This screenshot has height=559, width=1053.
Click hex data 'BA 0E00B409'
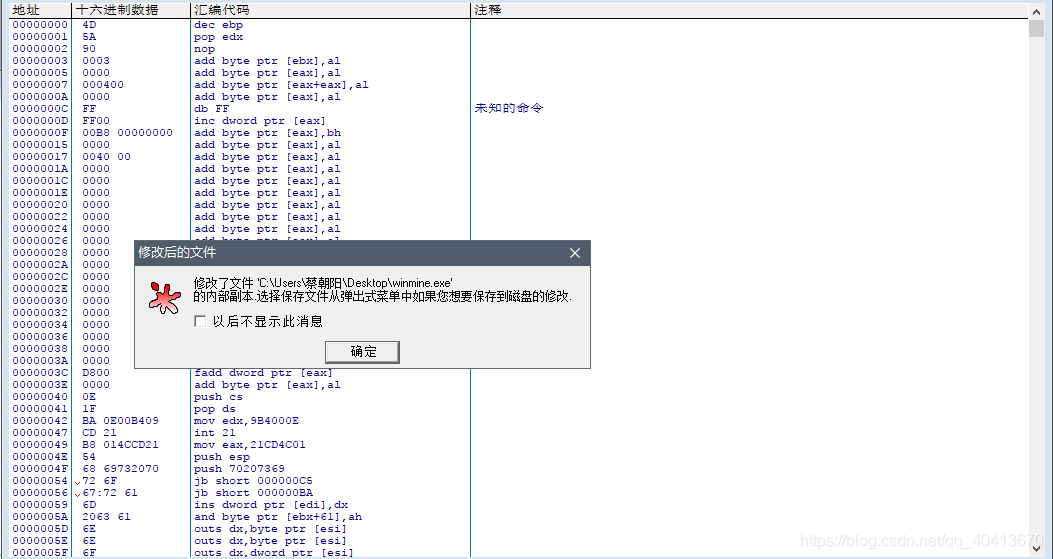(121, 421)
